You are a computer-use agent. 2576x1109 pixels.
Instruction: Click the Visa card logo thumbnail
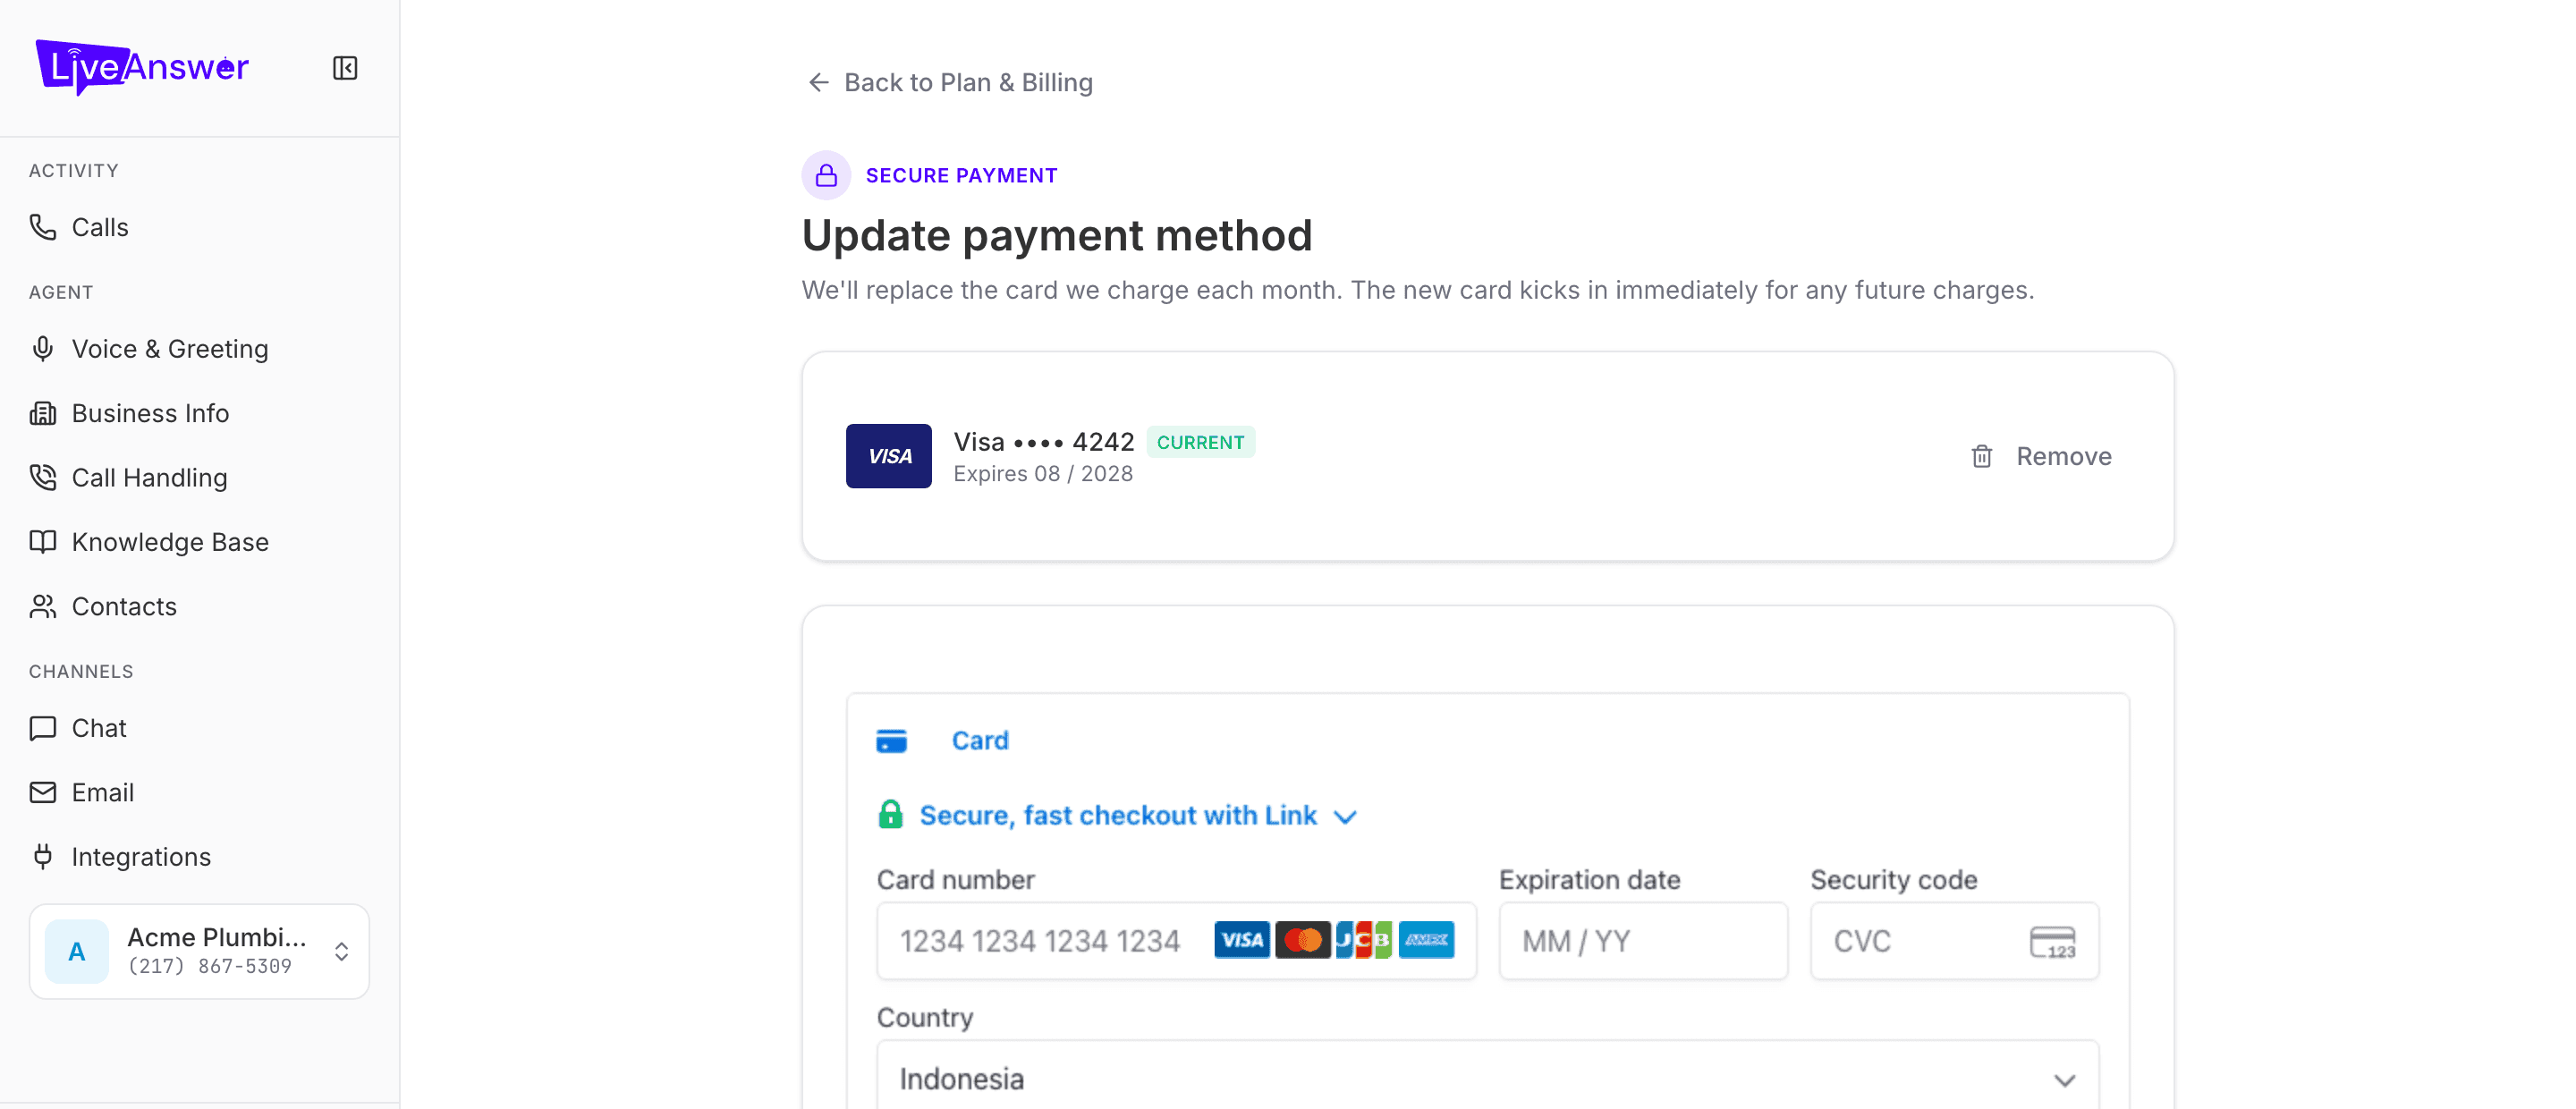[x=889, y=456]
